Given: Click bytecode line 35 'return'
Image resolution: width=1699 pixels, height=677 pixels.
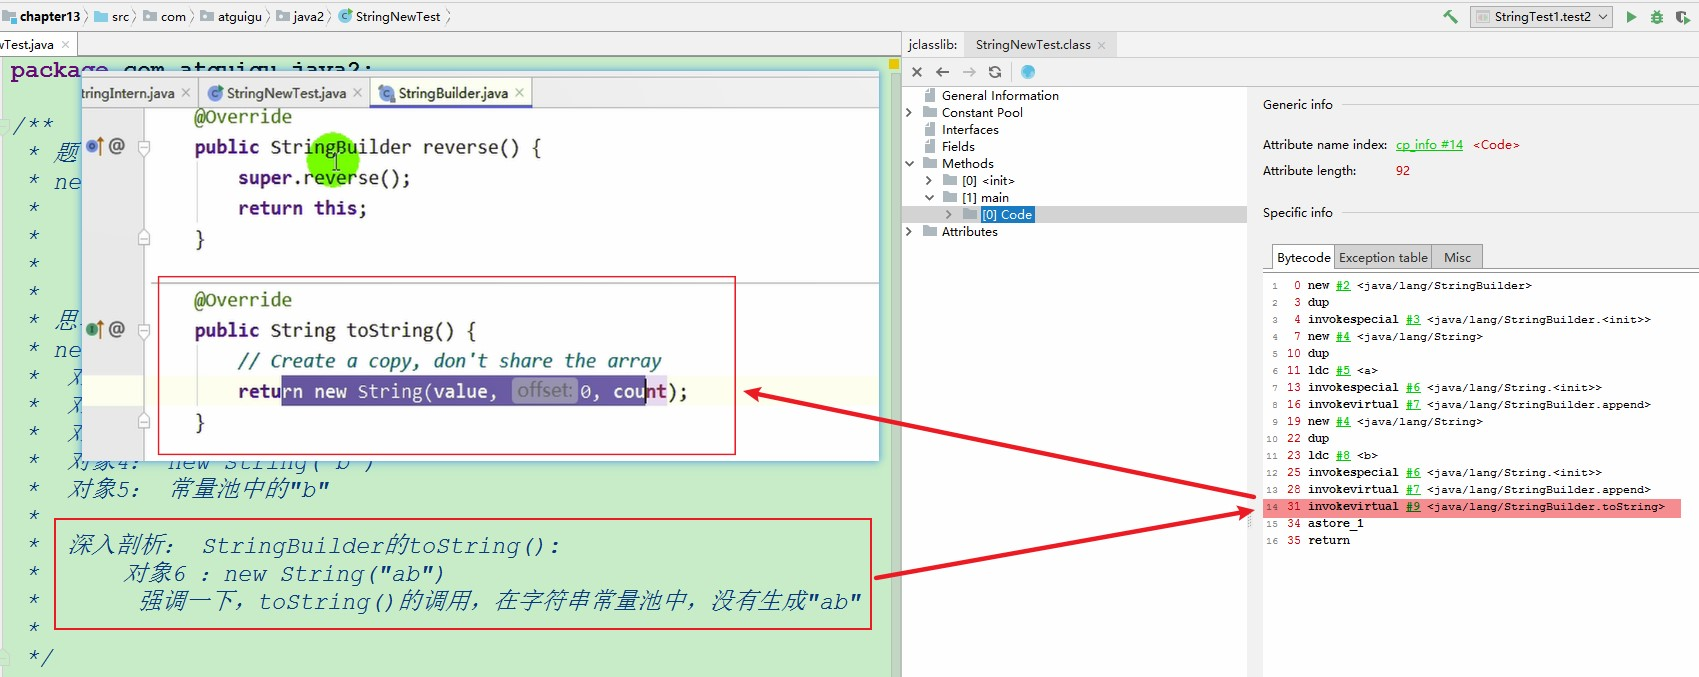Looking at the screenshot, I should [1329, 541].
